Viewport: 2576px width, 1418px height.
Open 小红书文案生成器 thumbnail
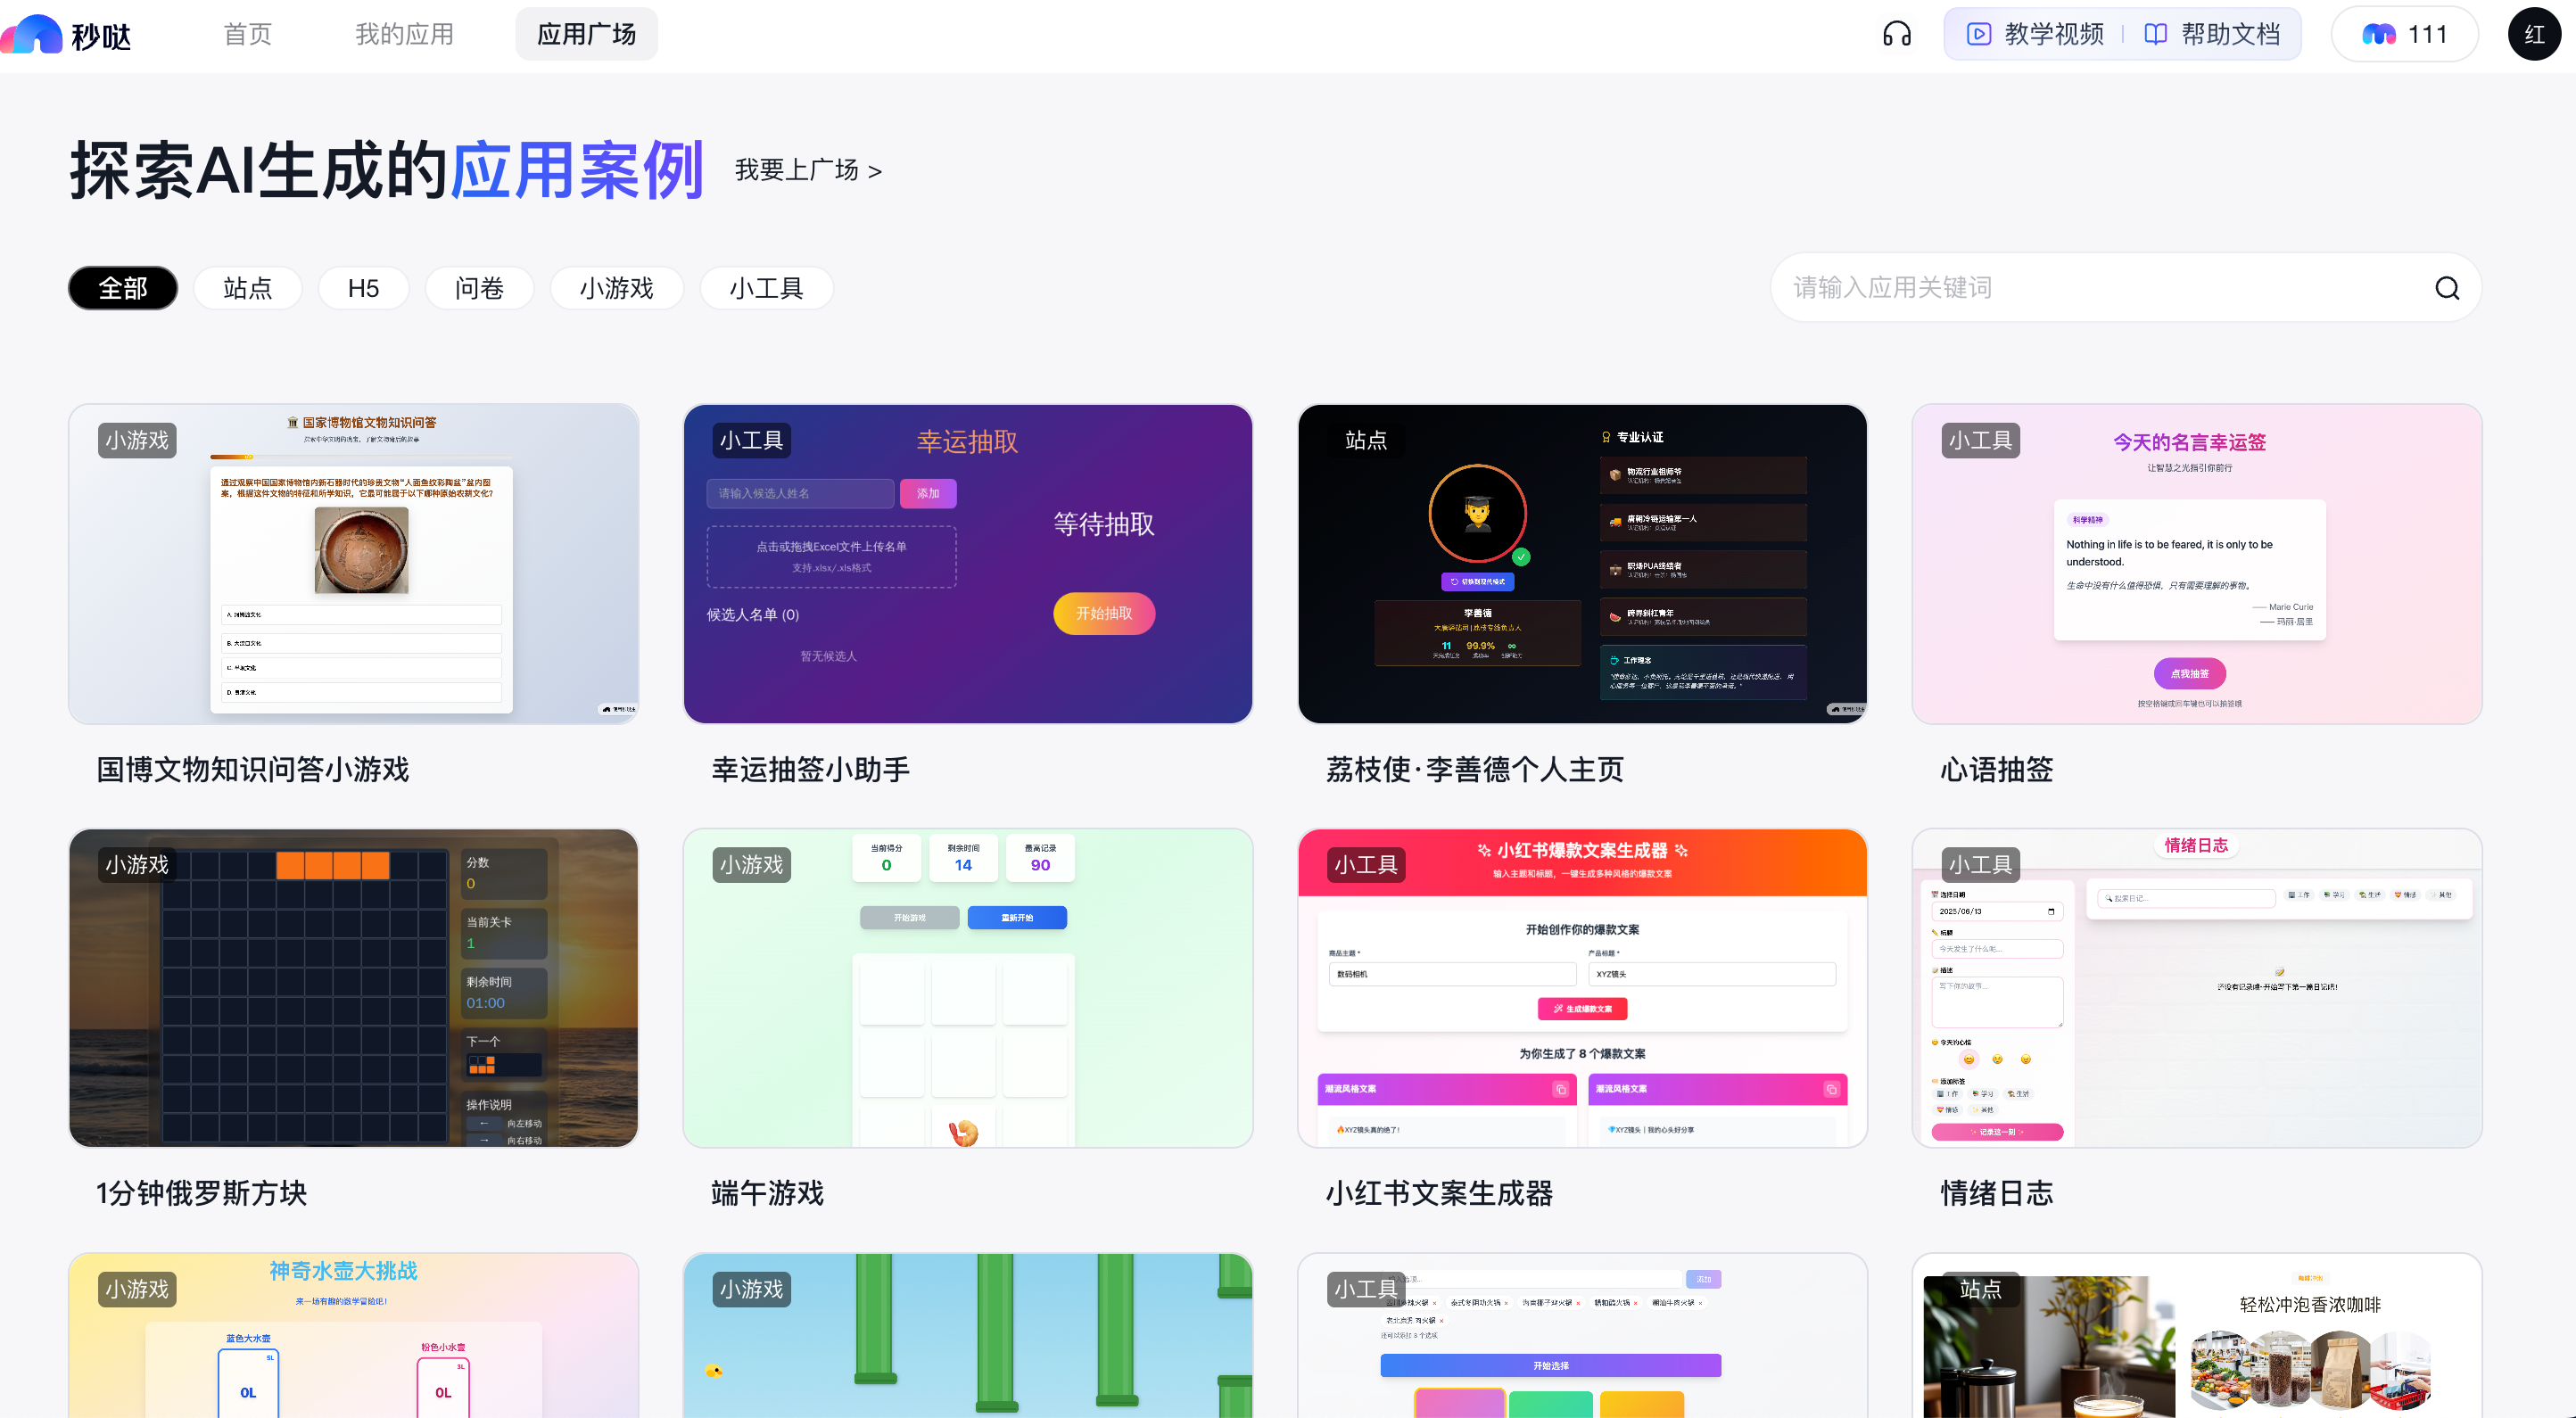1582,988
